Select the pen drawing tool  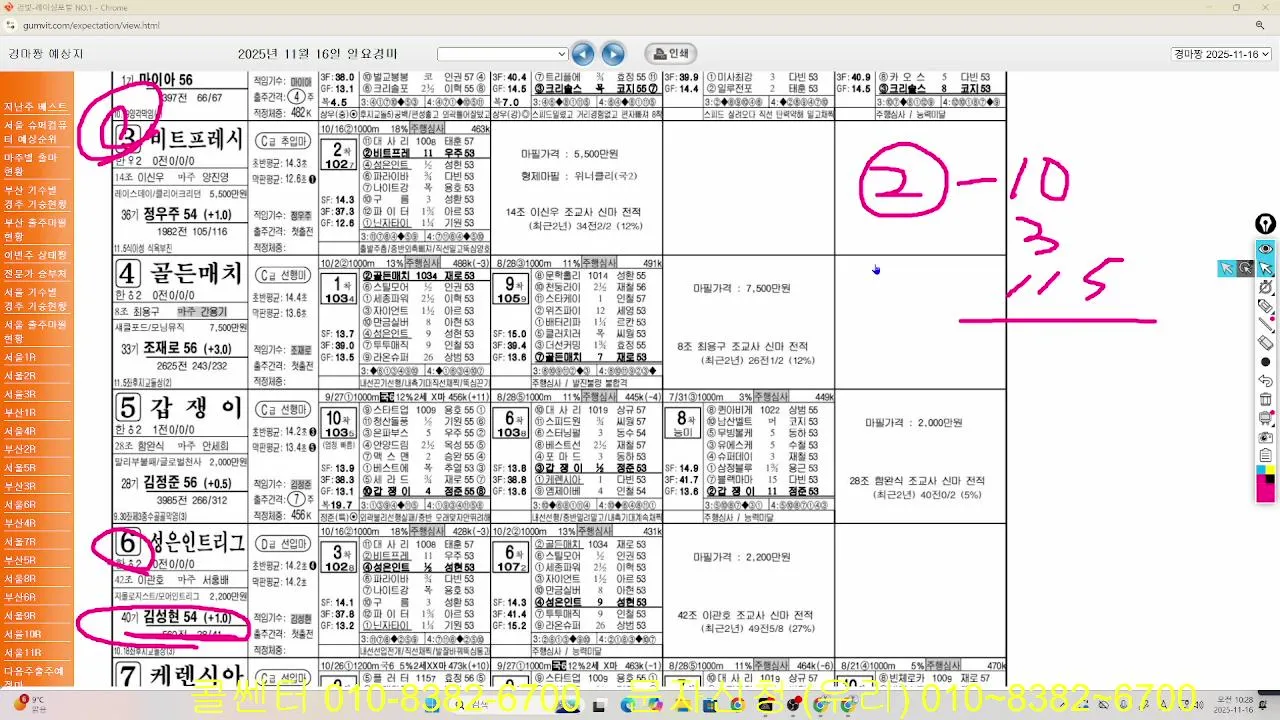point(1266,287)
